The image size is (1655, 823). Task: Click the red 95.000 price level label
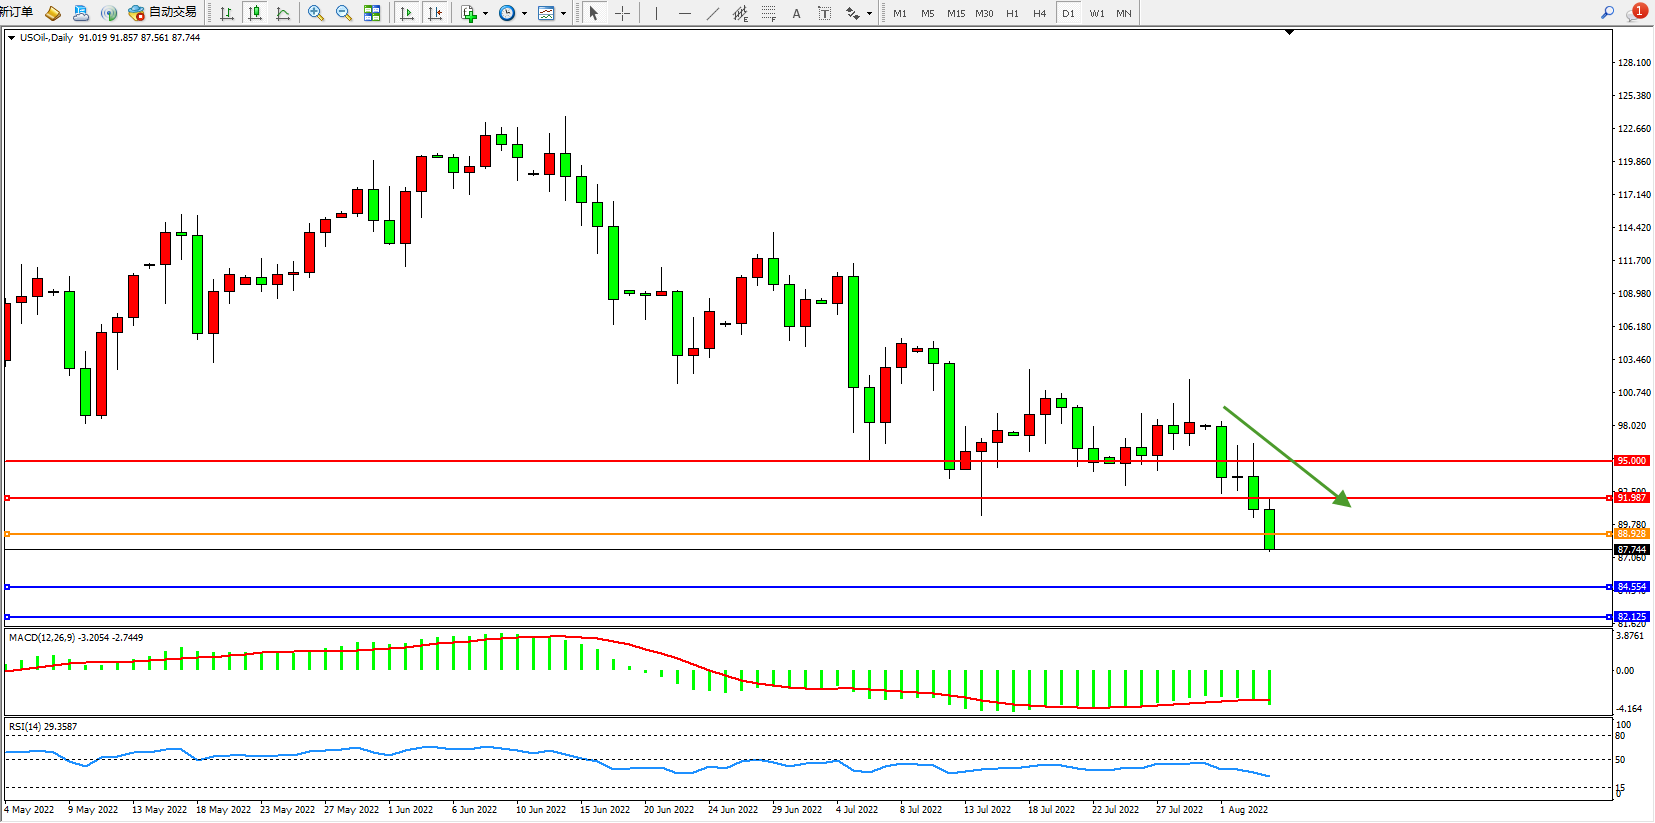click(1631, 461)
